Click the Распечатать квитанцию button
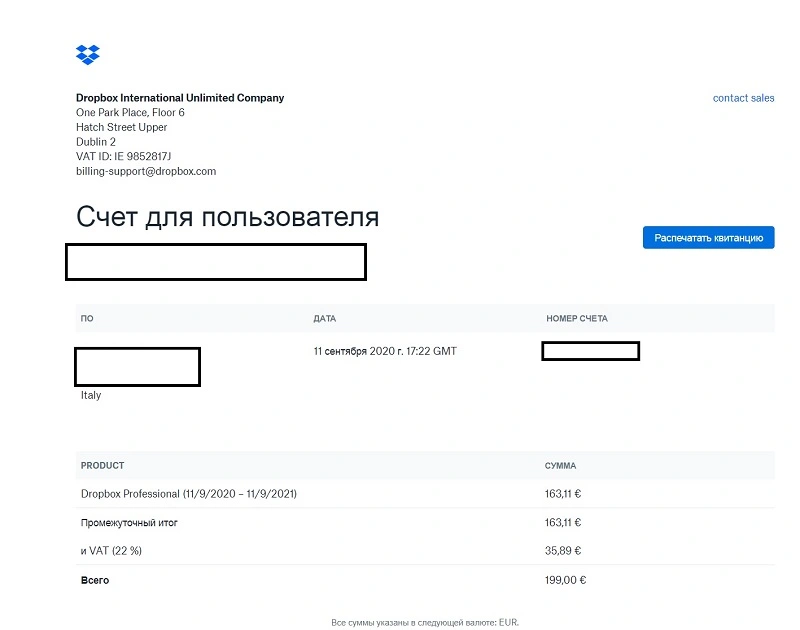This screenshot has height=630, width=800. [x=708, y=238]
